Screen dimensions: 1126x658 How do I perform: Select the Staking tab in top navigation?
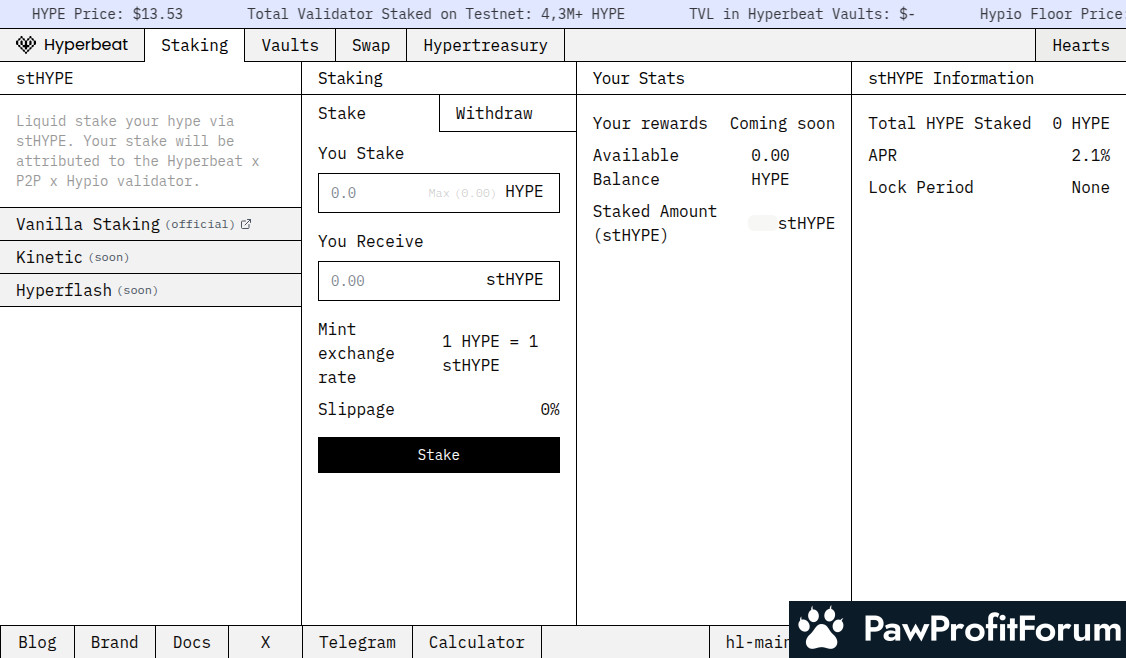coord(194,45)
